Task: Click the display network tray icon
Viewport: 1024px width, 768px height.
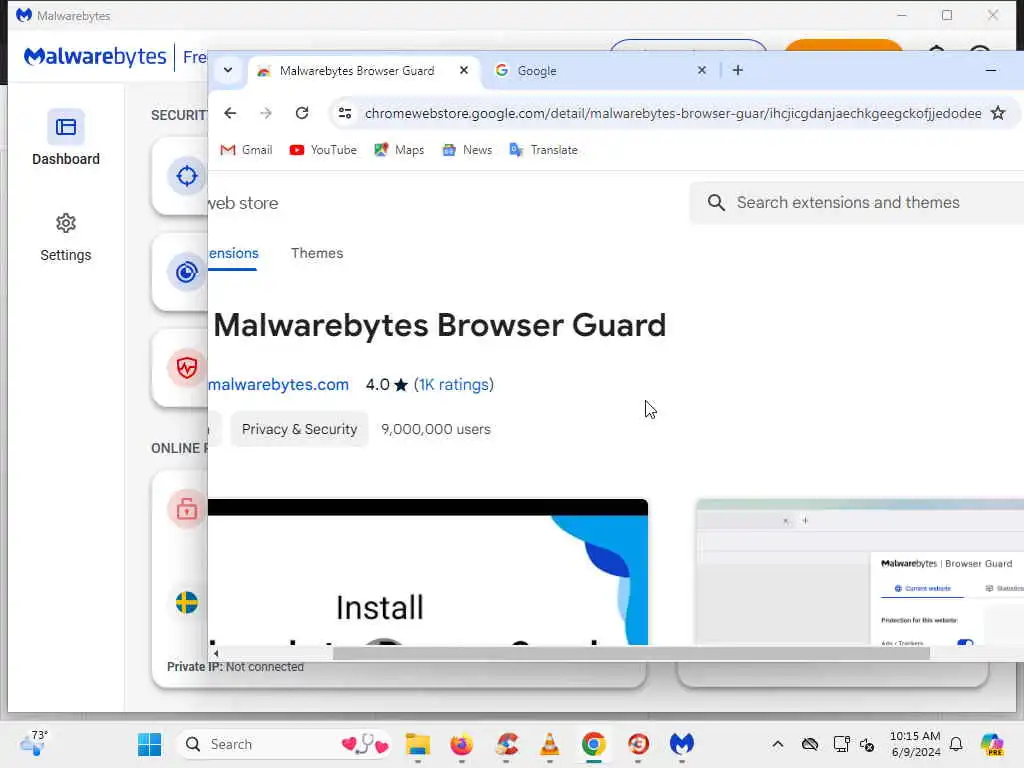Action: point(841,744)
